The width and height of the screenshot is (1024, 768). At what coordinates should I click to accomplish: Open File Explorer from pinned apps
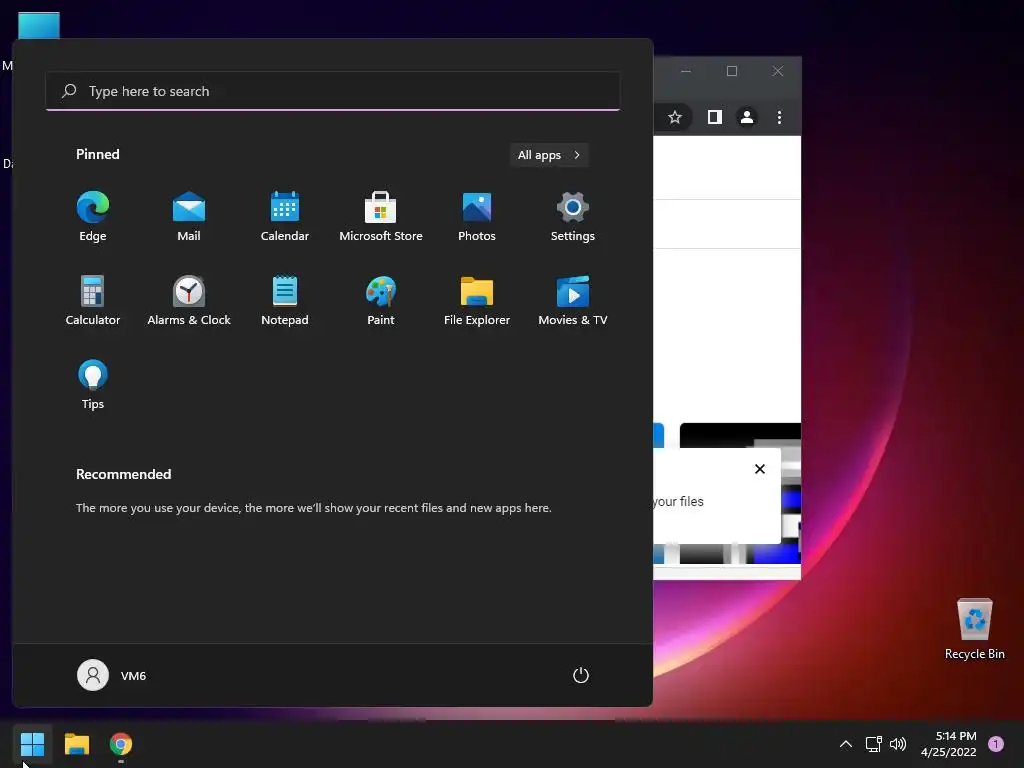[x=477, y=300]
